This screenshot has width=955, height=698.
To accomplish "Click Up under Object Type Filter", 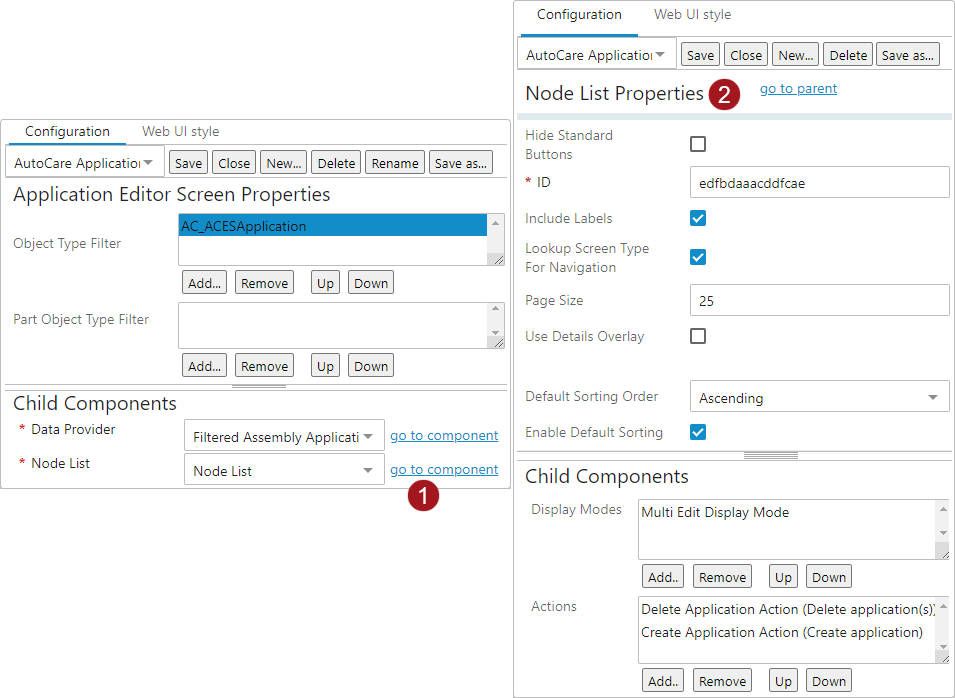I will click(325, 283).
